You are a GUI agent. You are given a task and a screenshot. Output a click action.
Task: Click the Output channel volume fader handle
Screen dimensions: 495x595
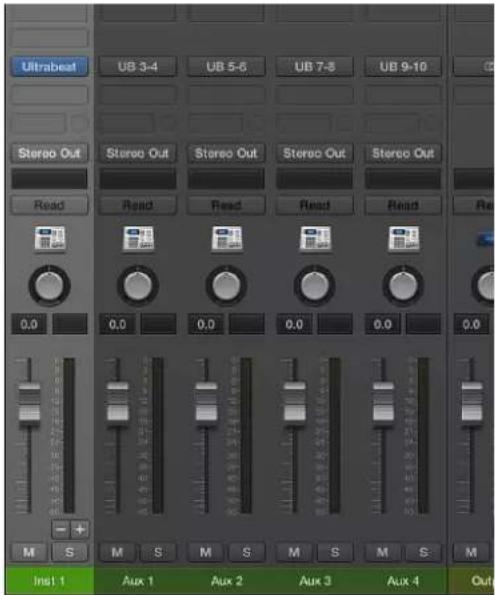coord(472,402)
